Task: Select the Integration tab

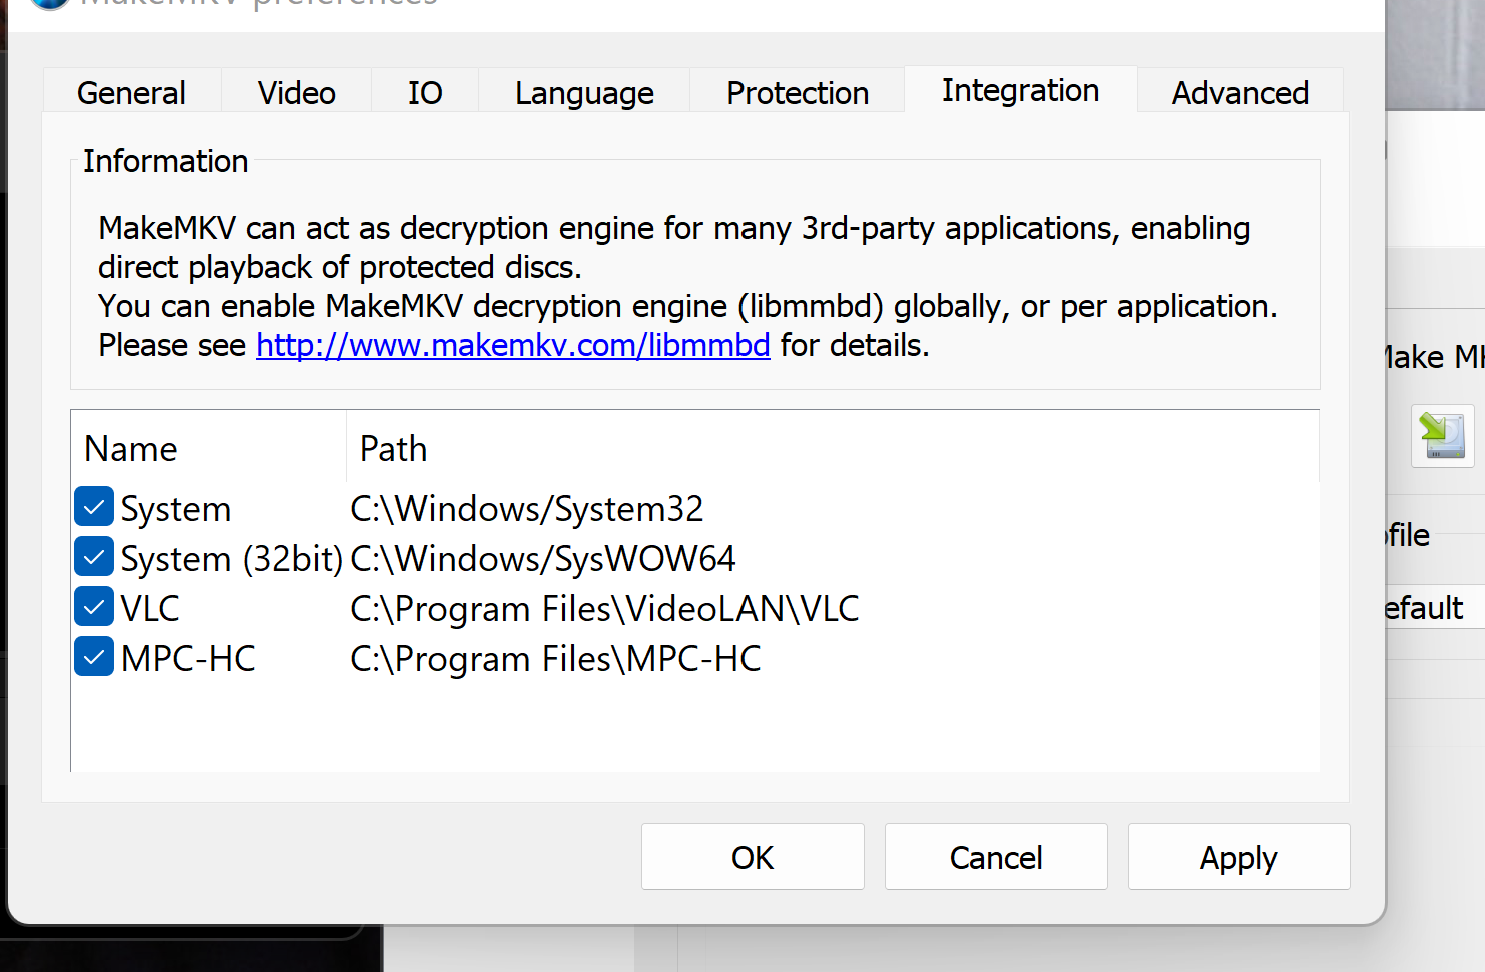Action: pos(1020,90)
